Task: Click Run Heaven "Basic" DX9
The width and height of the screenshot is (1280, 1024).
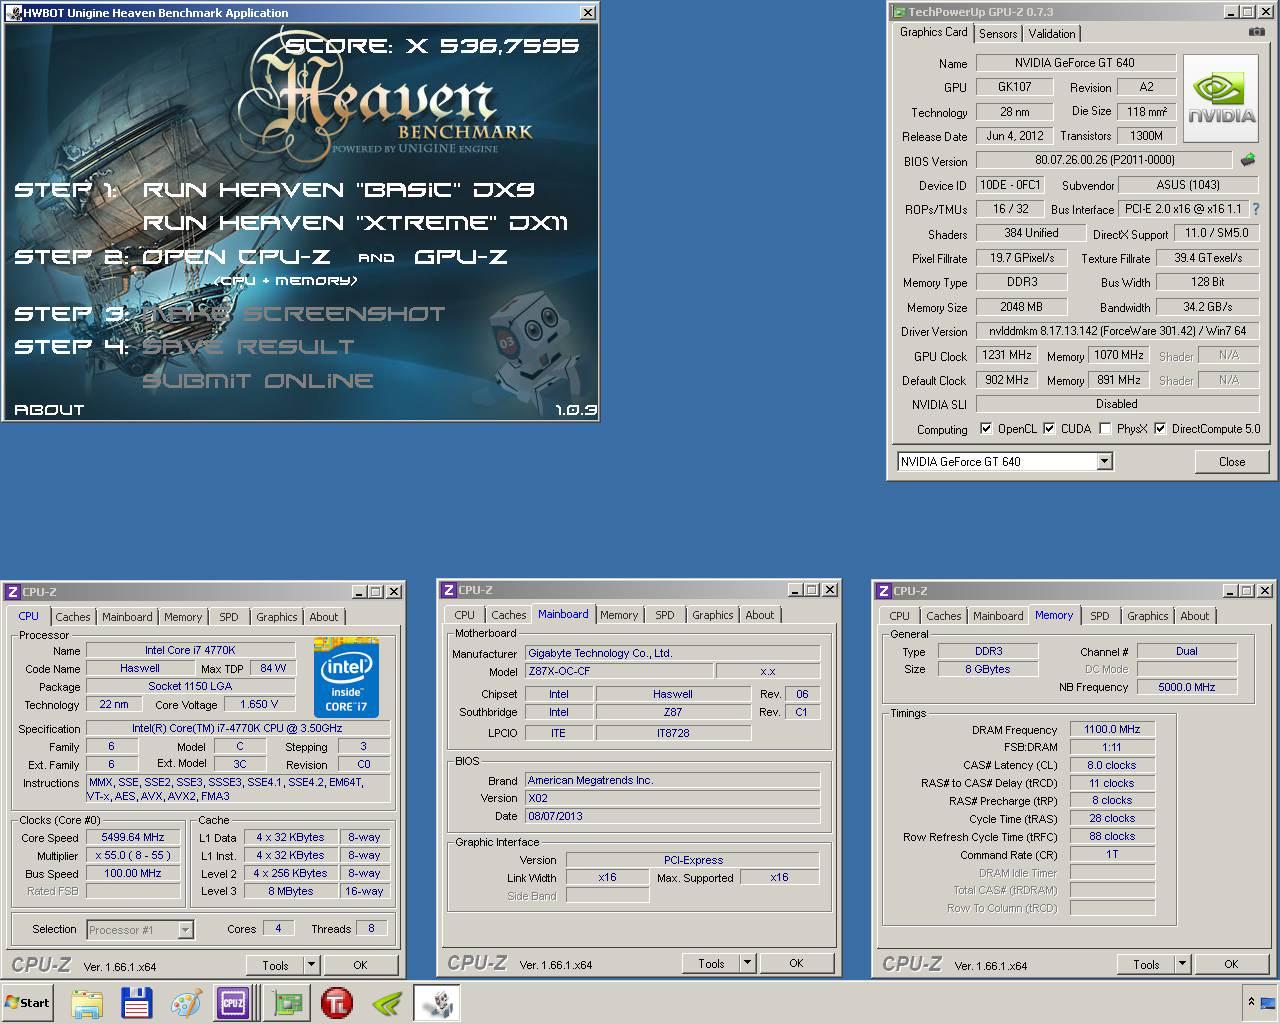Action: (x=339, y=190)
